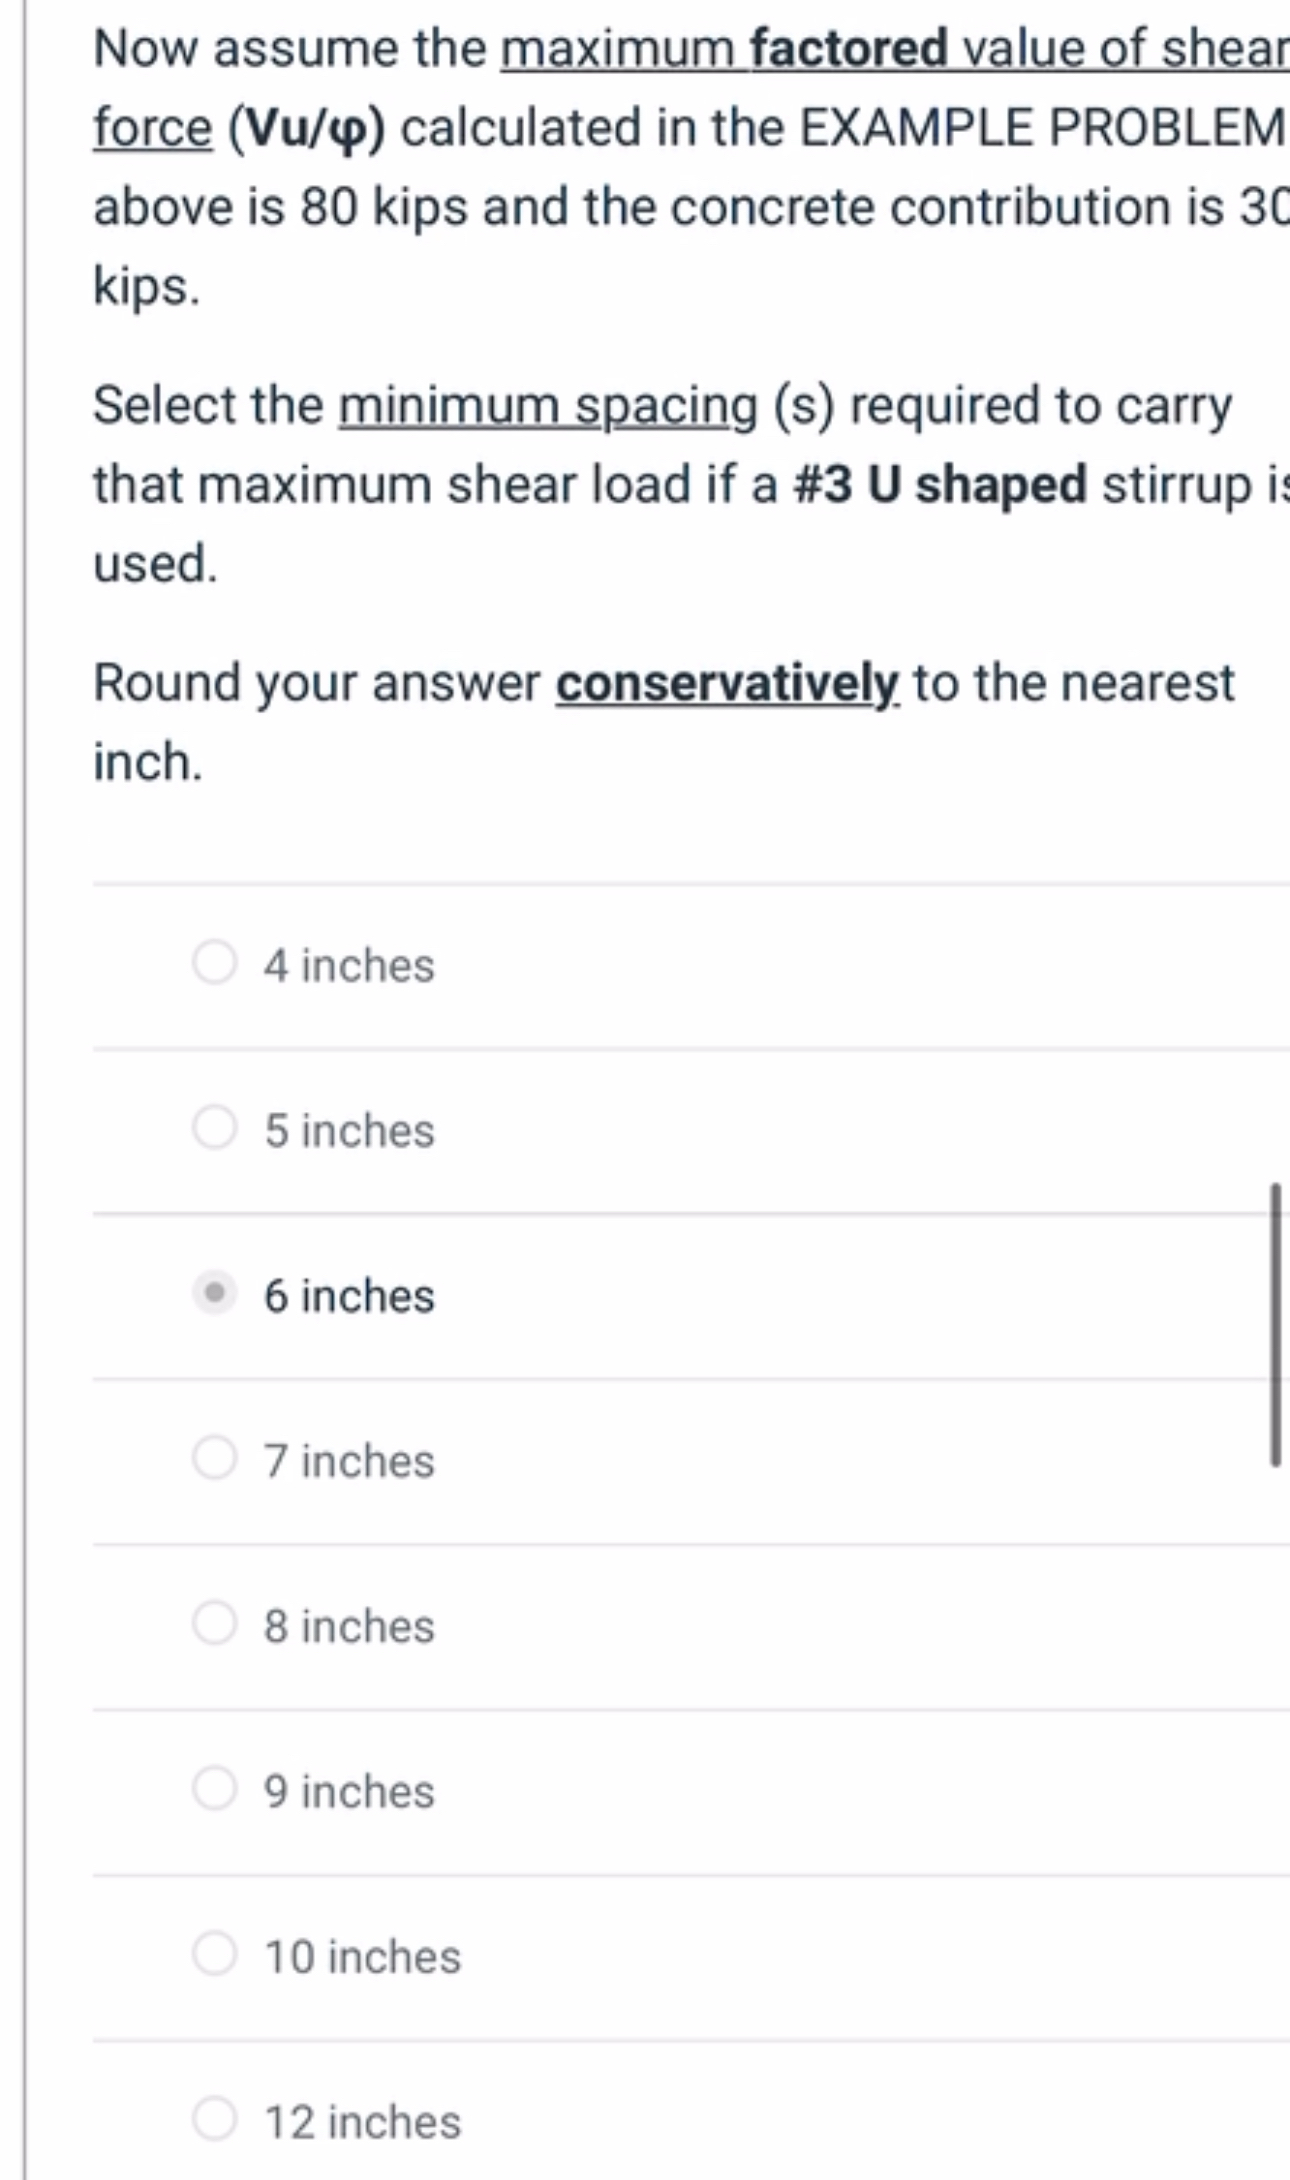Image resolution: width=1290 pixels, height=2180 pixels.
Task: Click the '7 inches' answer label text
Action: pyautogui.click(x=347, y=1461)
